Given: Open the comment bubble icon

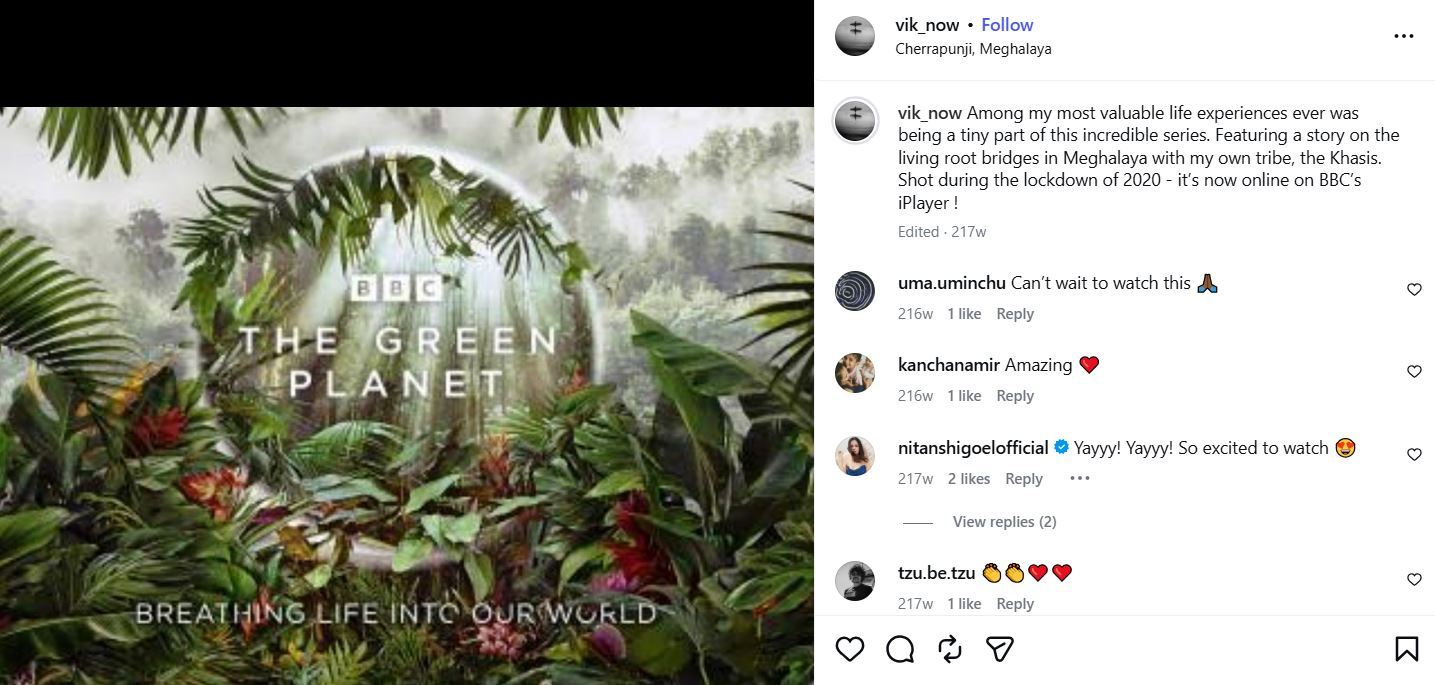Looking at the screenshot, I should [x=900, y=649].
